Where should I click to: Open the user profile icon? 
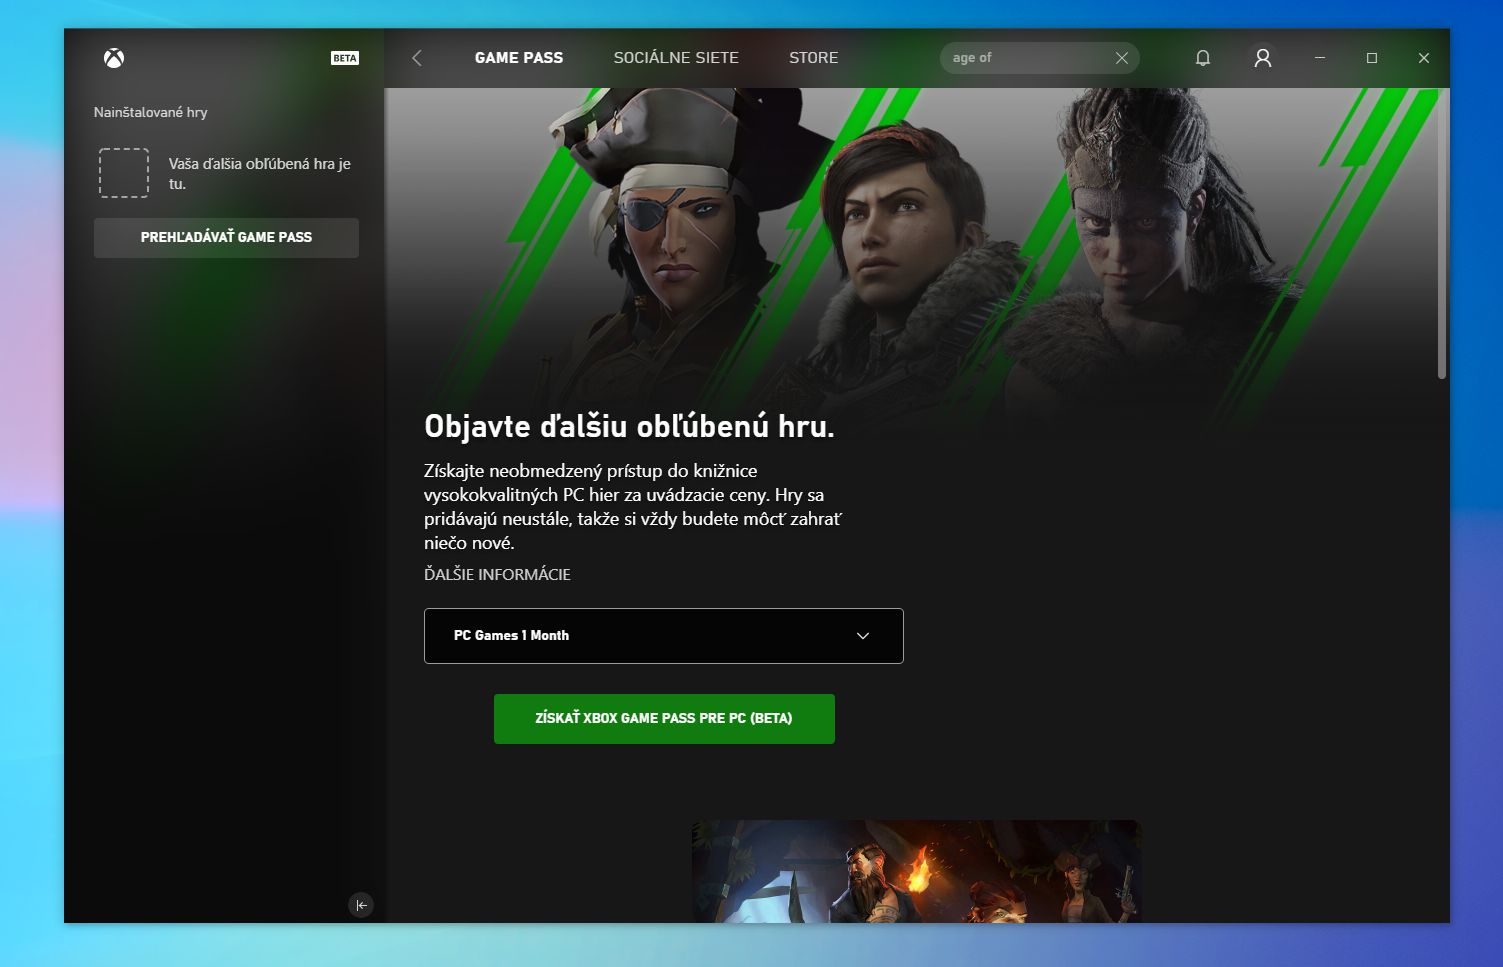(x=1263, y=58)
